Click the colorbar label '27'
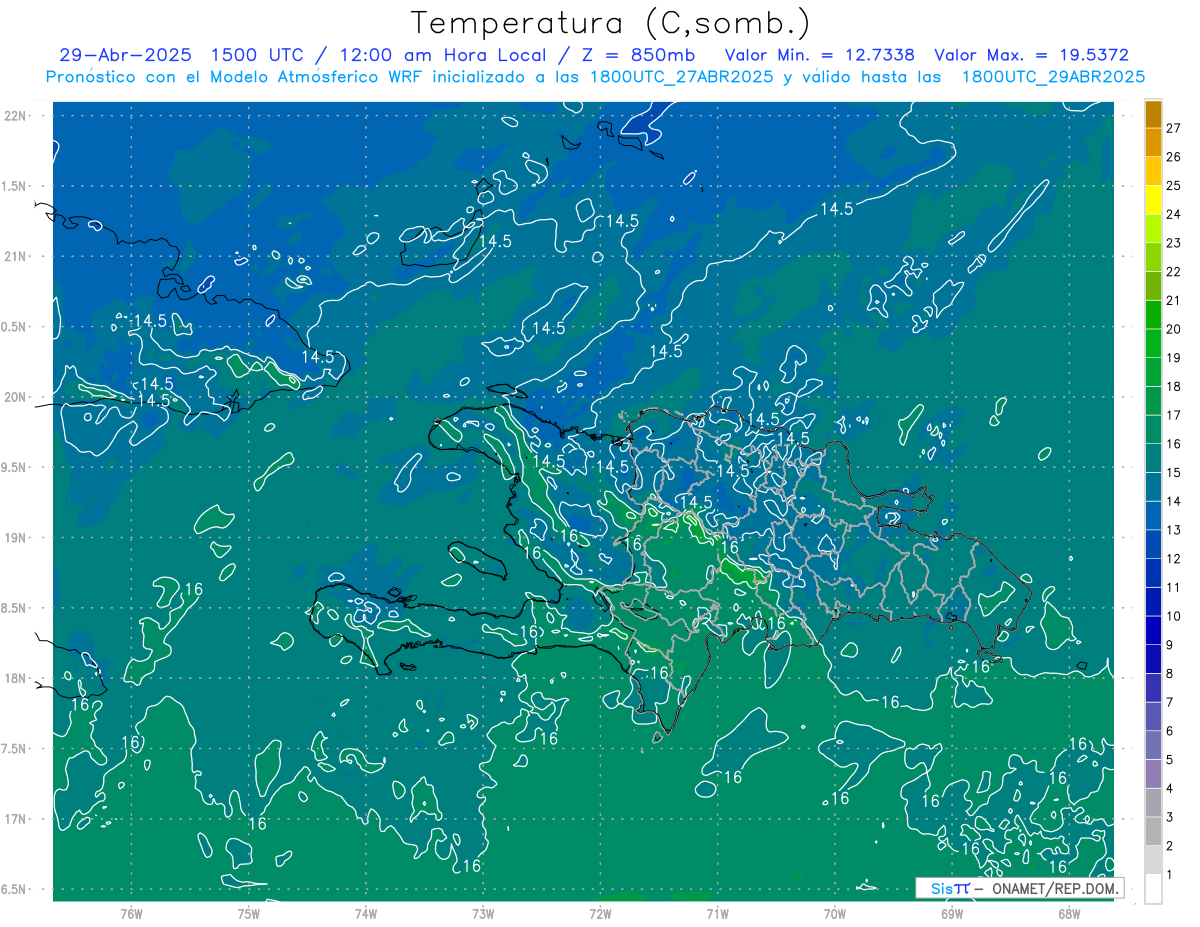The height and width of the screenshot is (927, 1200). point(1174,128)
